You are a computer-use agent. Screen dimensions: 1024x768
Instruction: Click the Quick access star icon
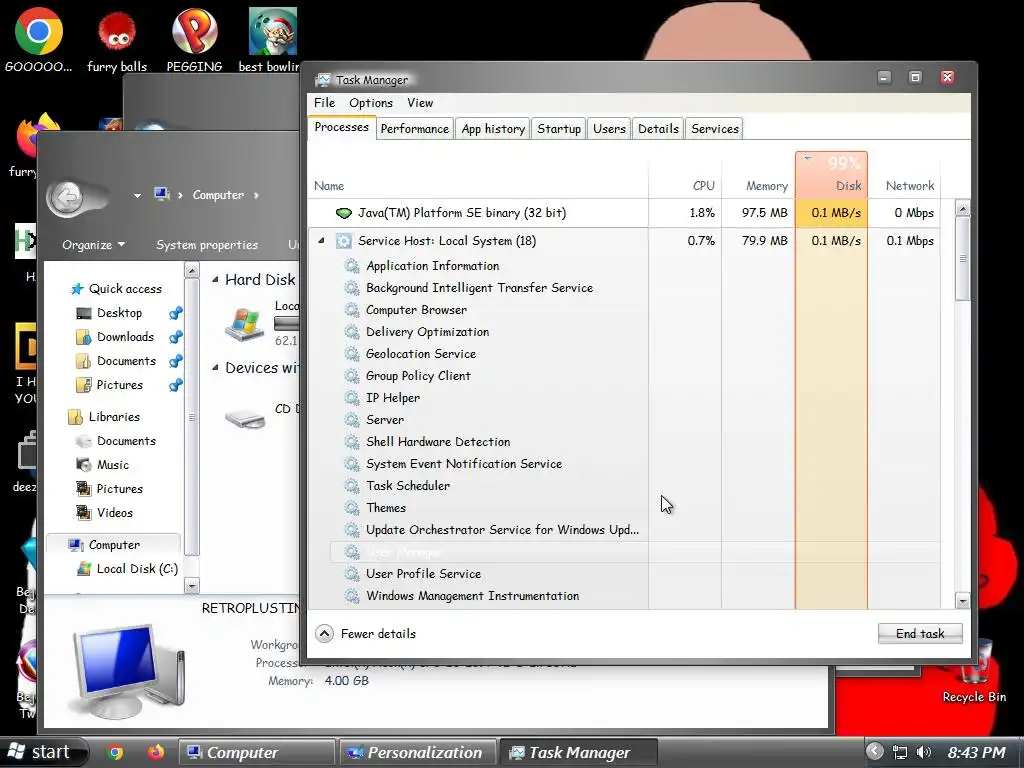(x=77, y=289)
